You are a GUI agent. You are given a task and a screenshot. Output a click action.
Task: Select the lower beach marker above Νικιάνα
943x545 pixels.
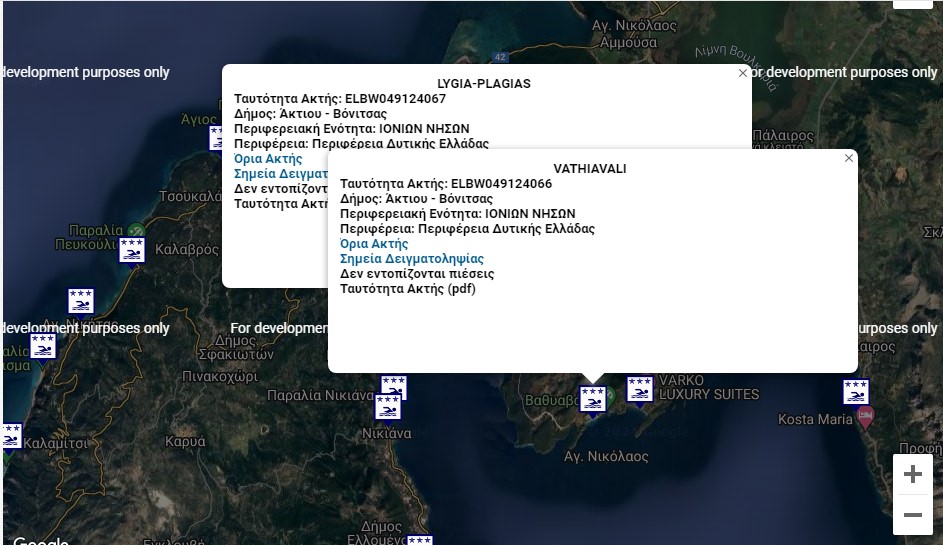387,407
